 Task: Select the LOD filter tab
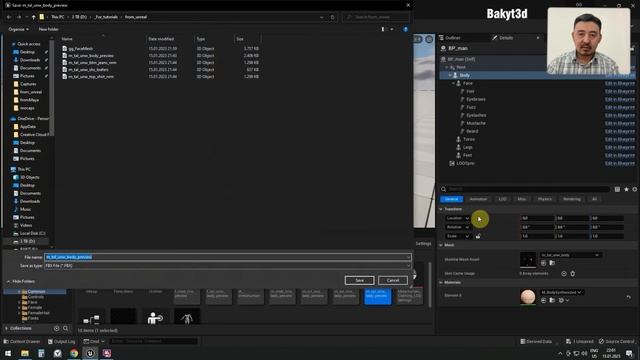coord(502,199)
